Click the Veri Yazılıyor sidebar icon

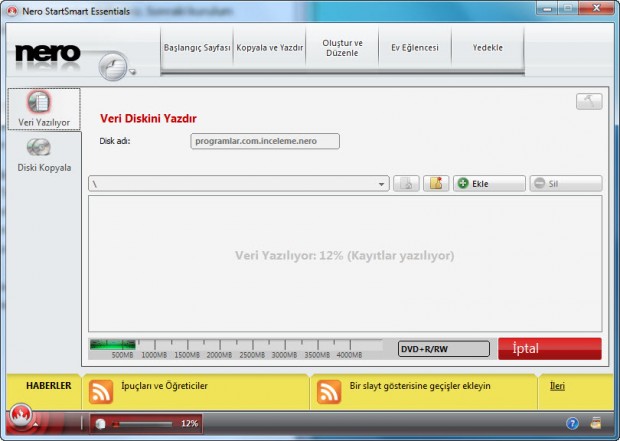click(x=44, y=109)
